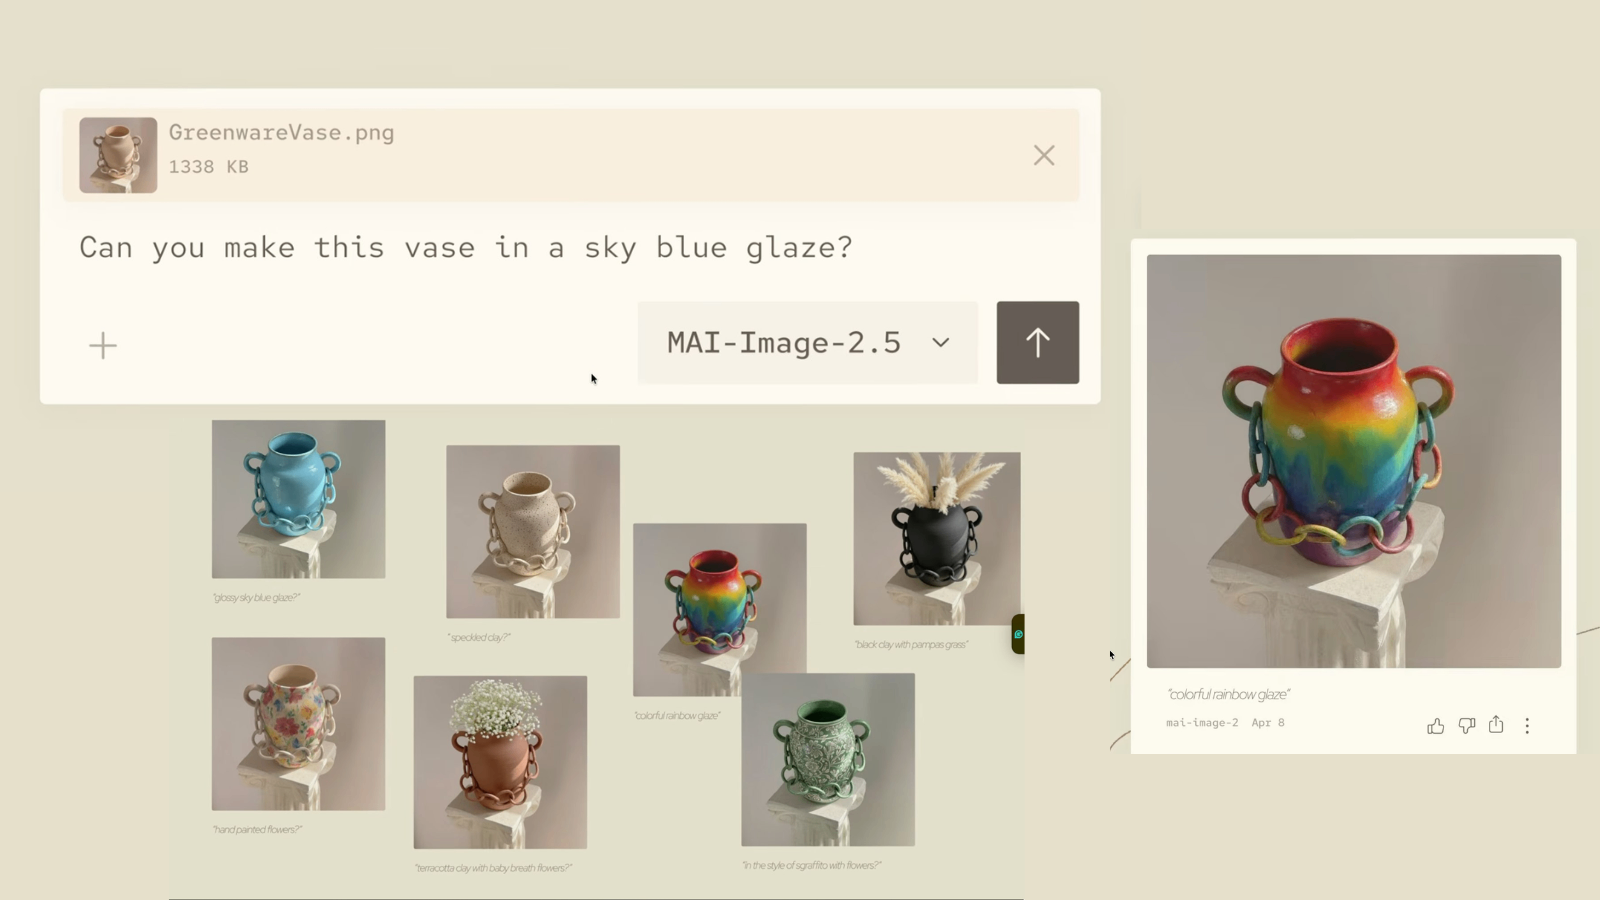The width and height of the screenshot is (1600, 900).
Task: Click thumbs down on rainbow glaze image
Action: 1466,726
